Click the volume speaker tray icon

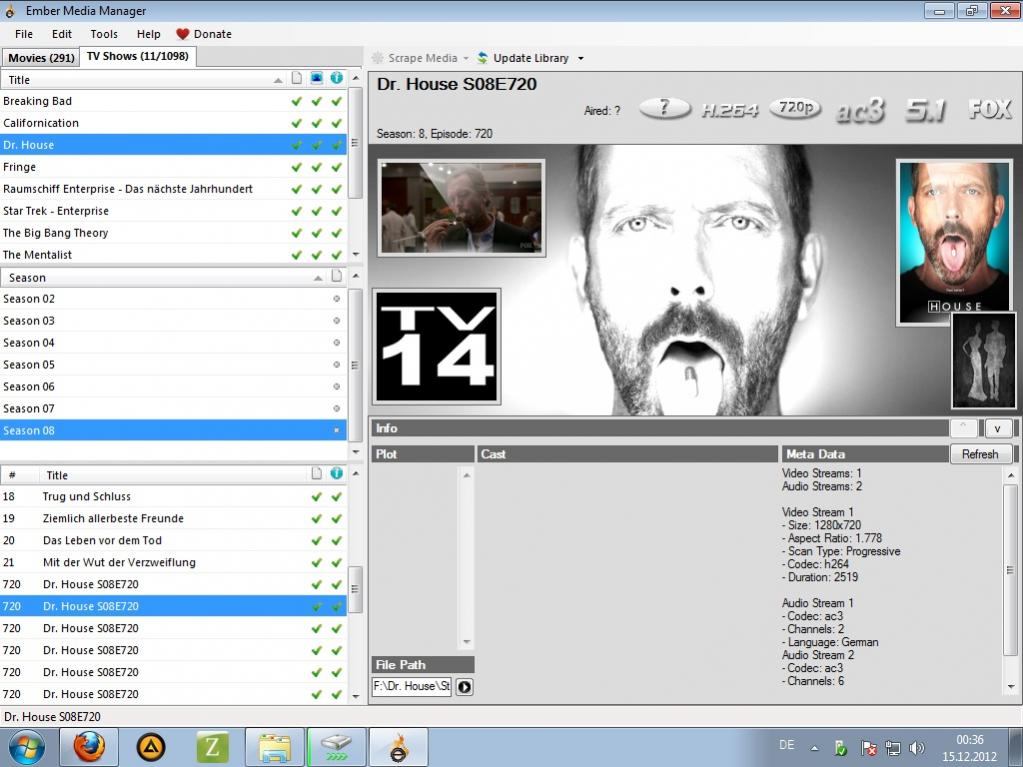click(917, 748)
